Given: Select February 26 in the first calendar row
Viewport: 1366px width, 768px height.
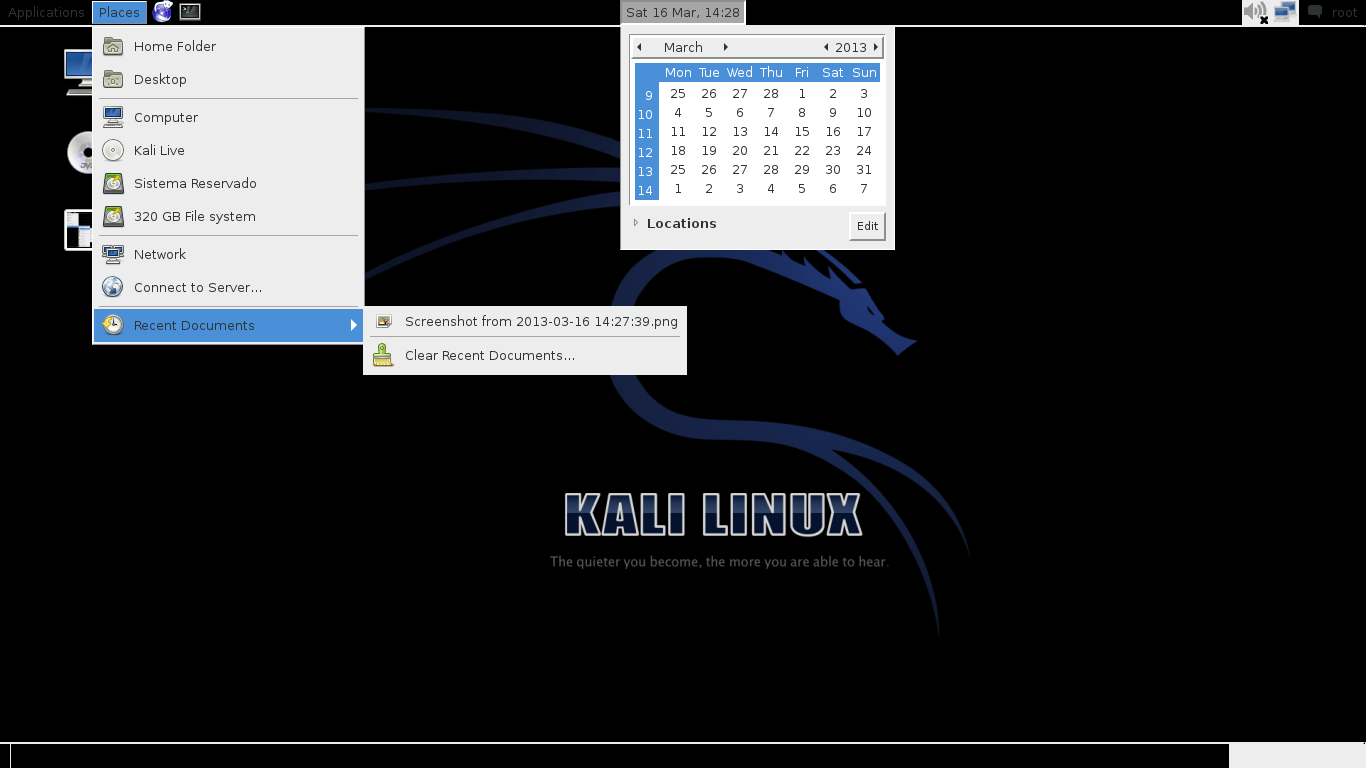Looking at the screenshot, I should [x=709, y=93].
